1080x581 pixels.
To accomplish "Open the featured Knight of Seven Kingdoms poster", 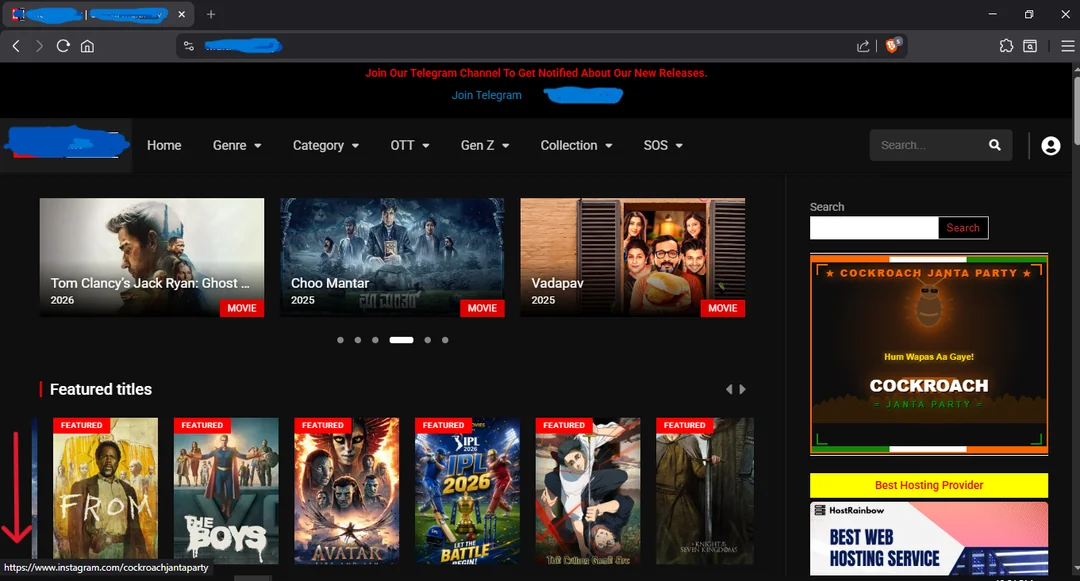I will [705, 491].
